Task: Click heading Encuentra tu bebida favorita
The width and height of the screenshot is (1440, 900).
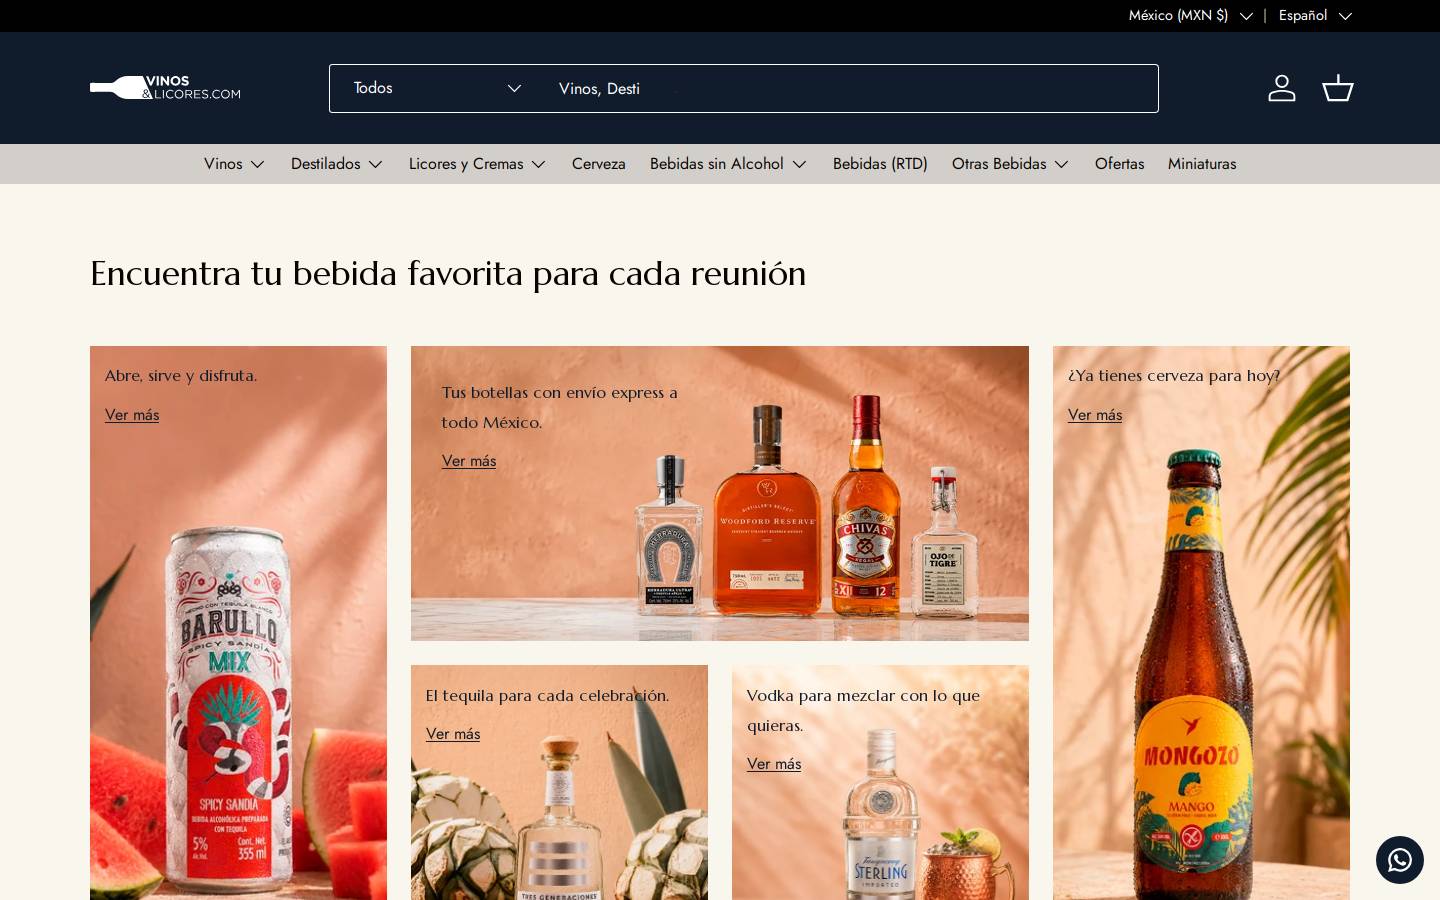Action: (448, 273)
